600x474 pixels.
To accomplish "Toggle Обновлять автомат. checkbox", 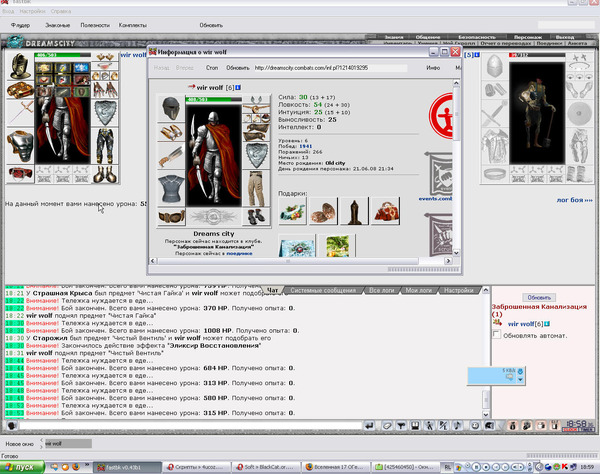I will coord(496,334).
